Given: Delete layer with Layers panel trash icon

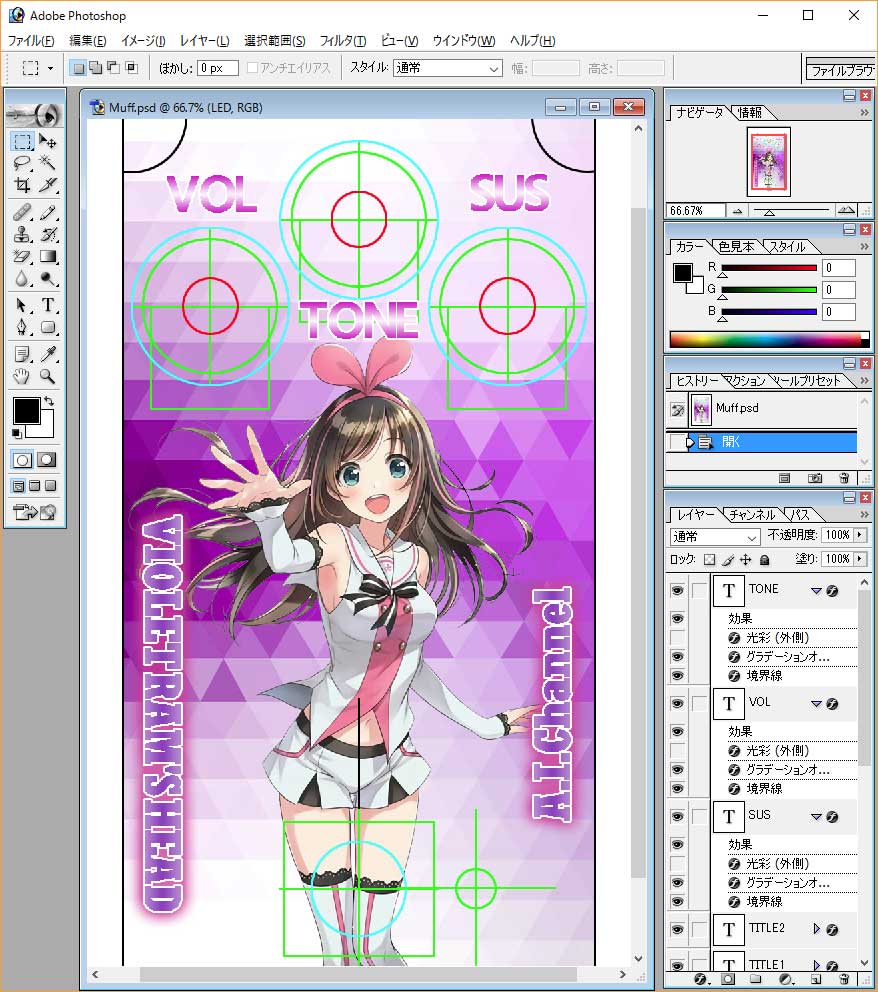Looking at the screenshot, I should click(x=844, y=979).
